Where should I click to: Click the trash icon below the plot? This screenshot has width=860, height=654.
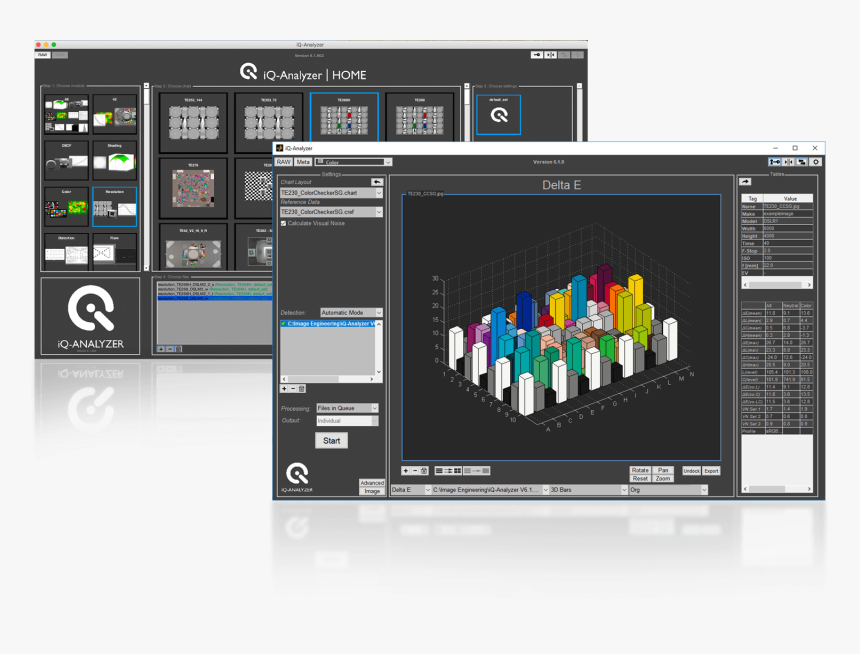tap(424, 471)
